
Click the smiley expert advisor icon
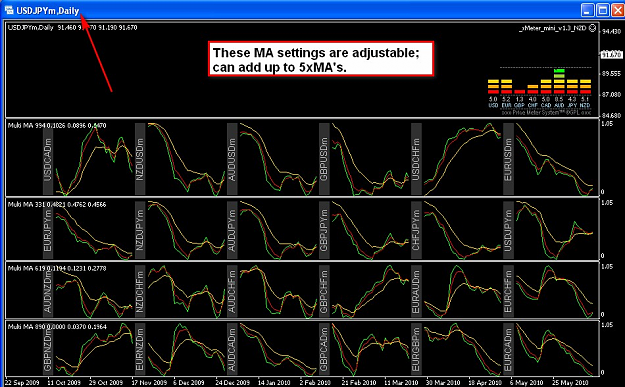pos(592,28)
